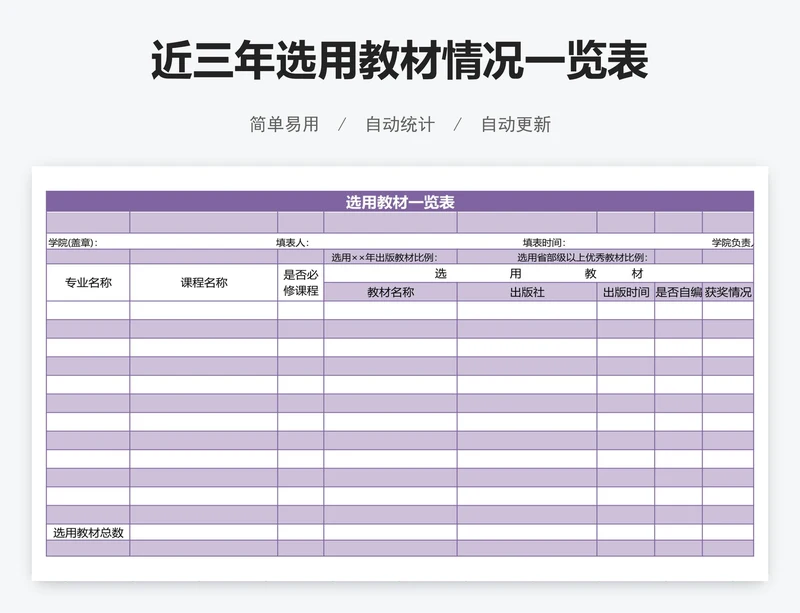Viewport: 800px width, 613px height.
Task: Click the partially visible 学院负责人 label
Action: point(733,243)
